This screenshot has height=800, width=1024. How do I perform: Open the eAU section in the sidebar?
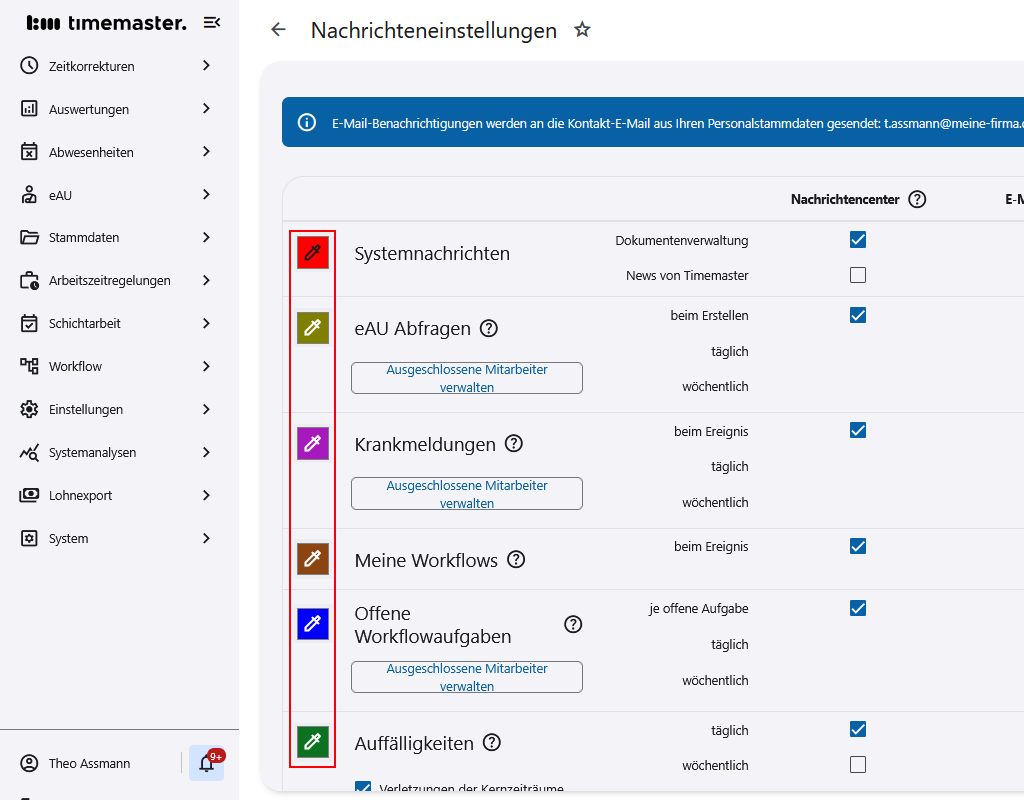point(62,195)
